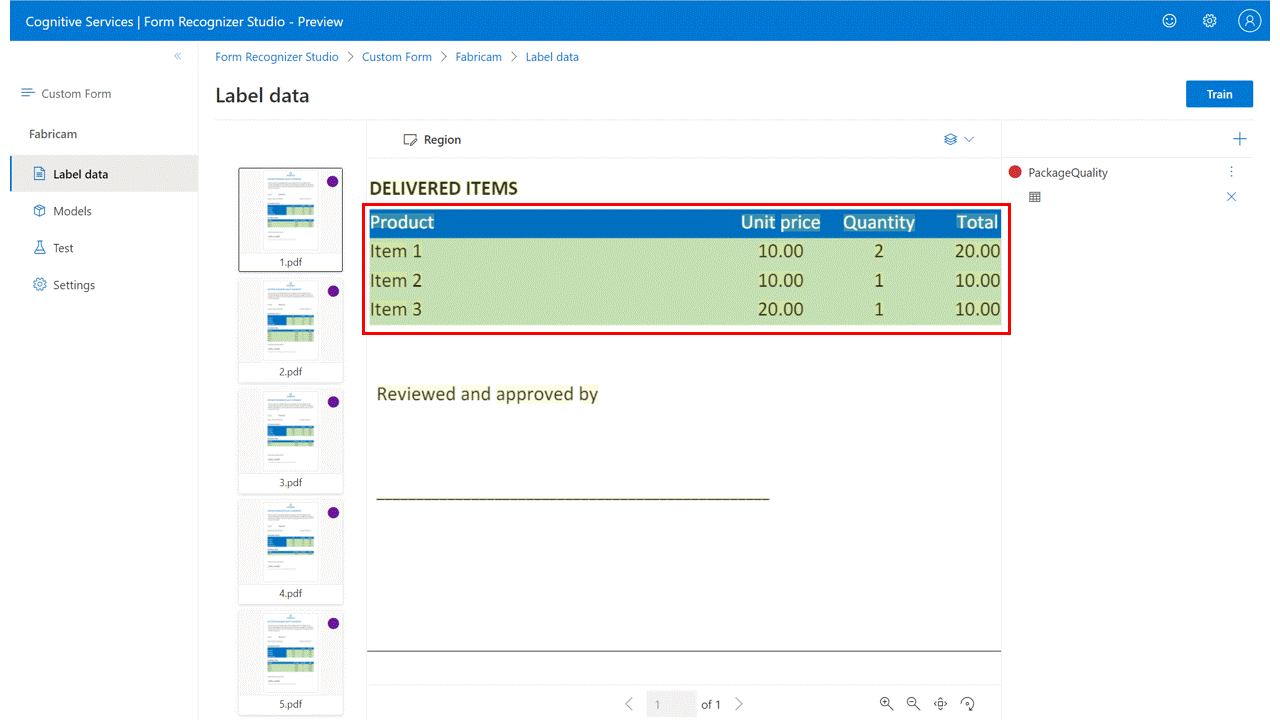Click the 20.00 total for Item 1

point(977,251)
